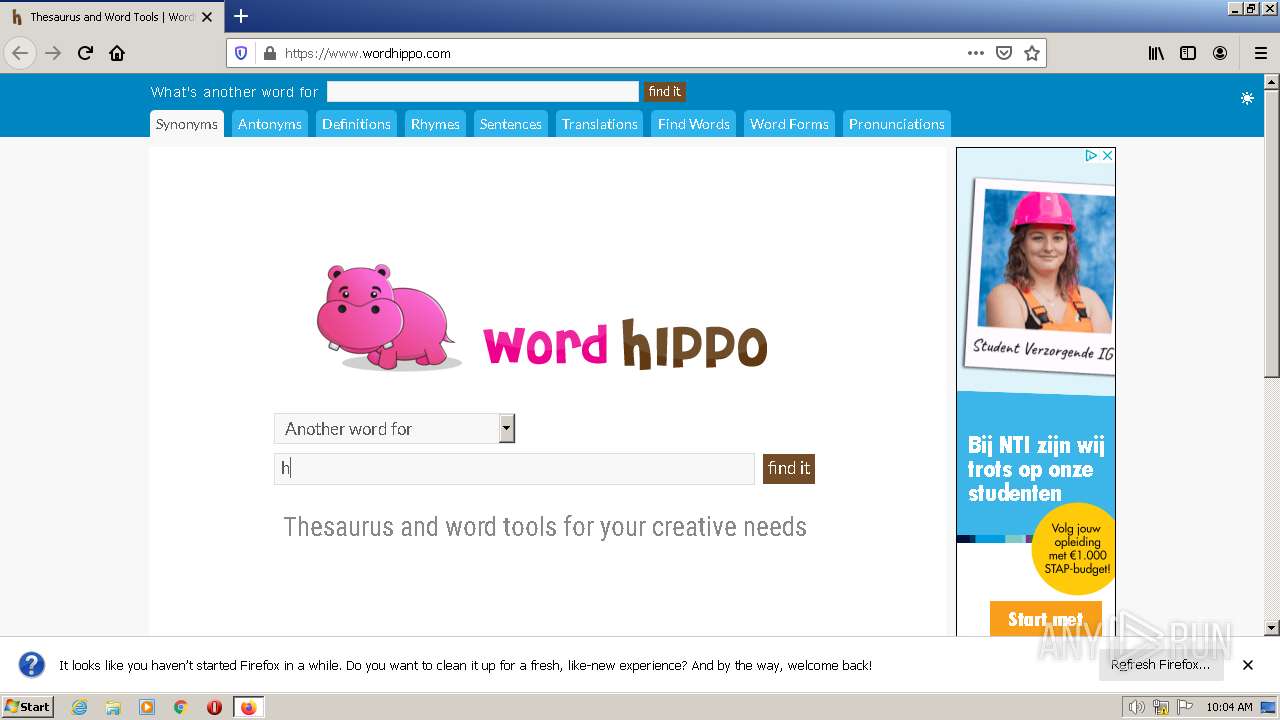Click 'Start met' button in the ad
Image resolution: width=1280 pixels, height=720 pixels.
[x=1046, y=619]
